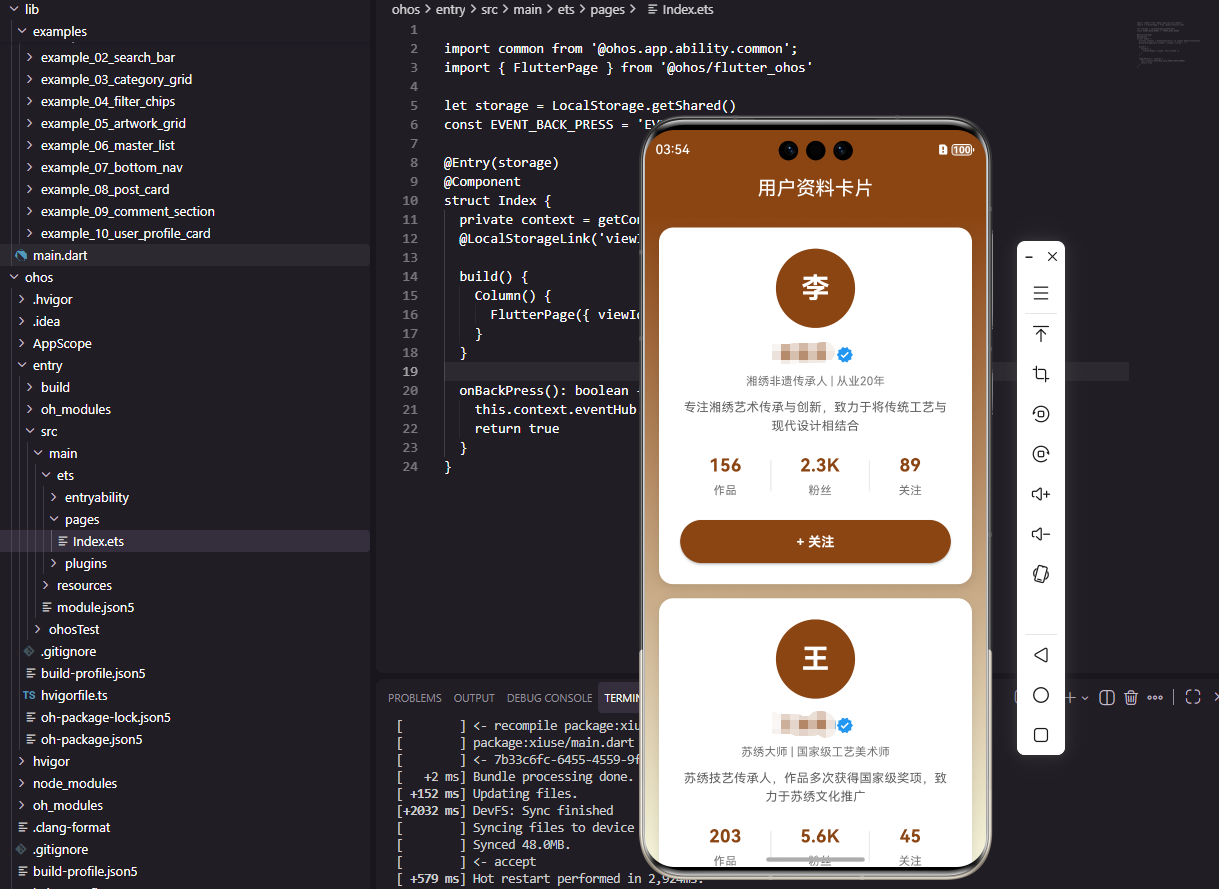Viewport: 1219px width, 889px height.
Task: Expand the ohosTest folder
Action: (38, 629)
